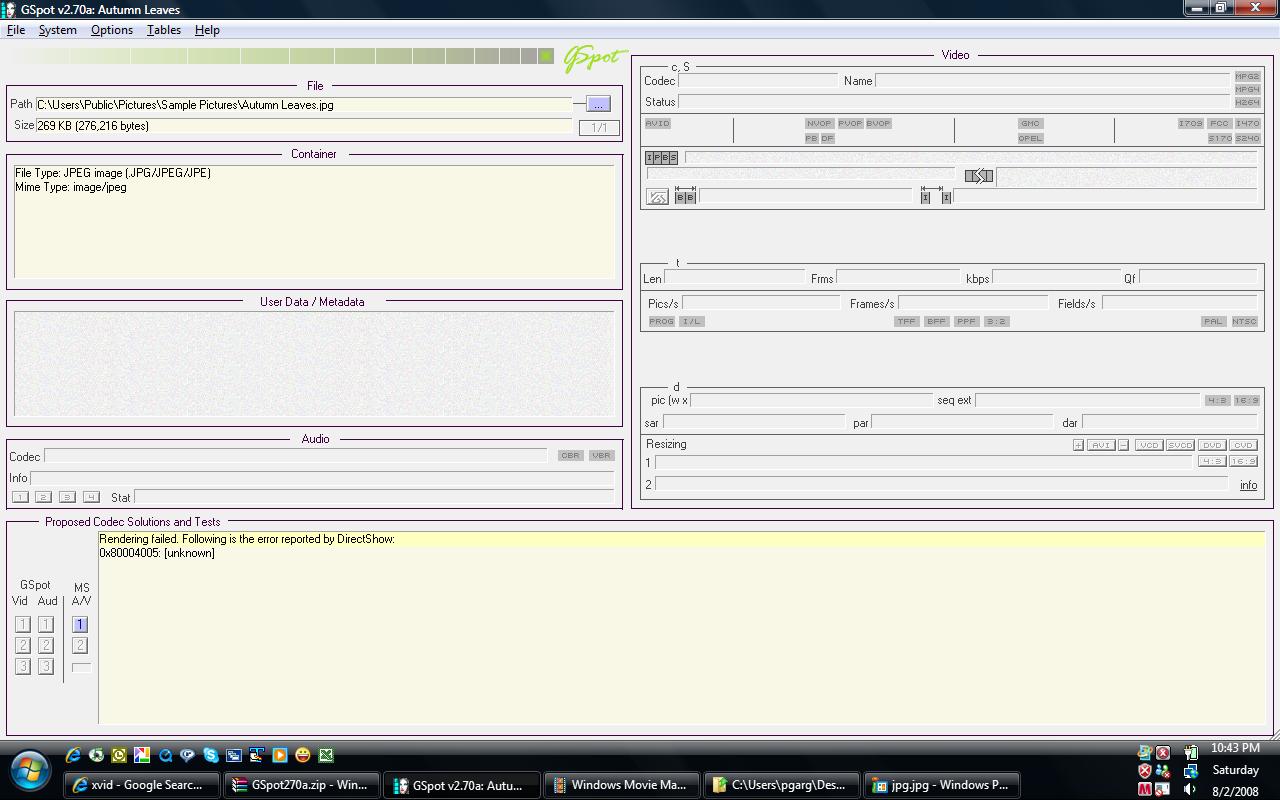Switch to xvid Google Search in taskbar
Image resolution: width=1280 pixels, height=800 pixels.
[142, 785]
